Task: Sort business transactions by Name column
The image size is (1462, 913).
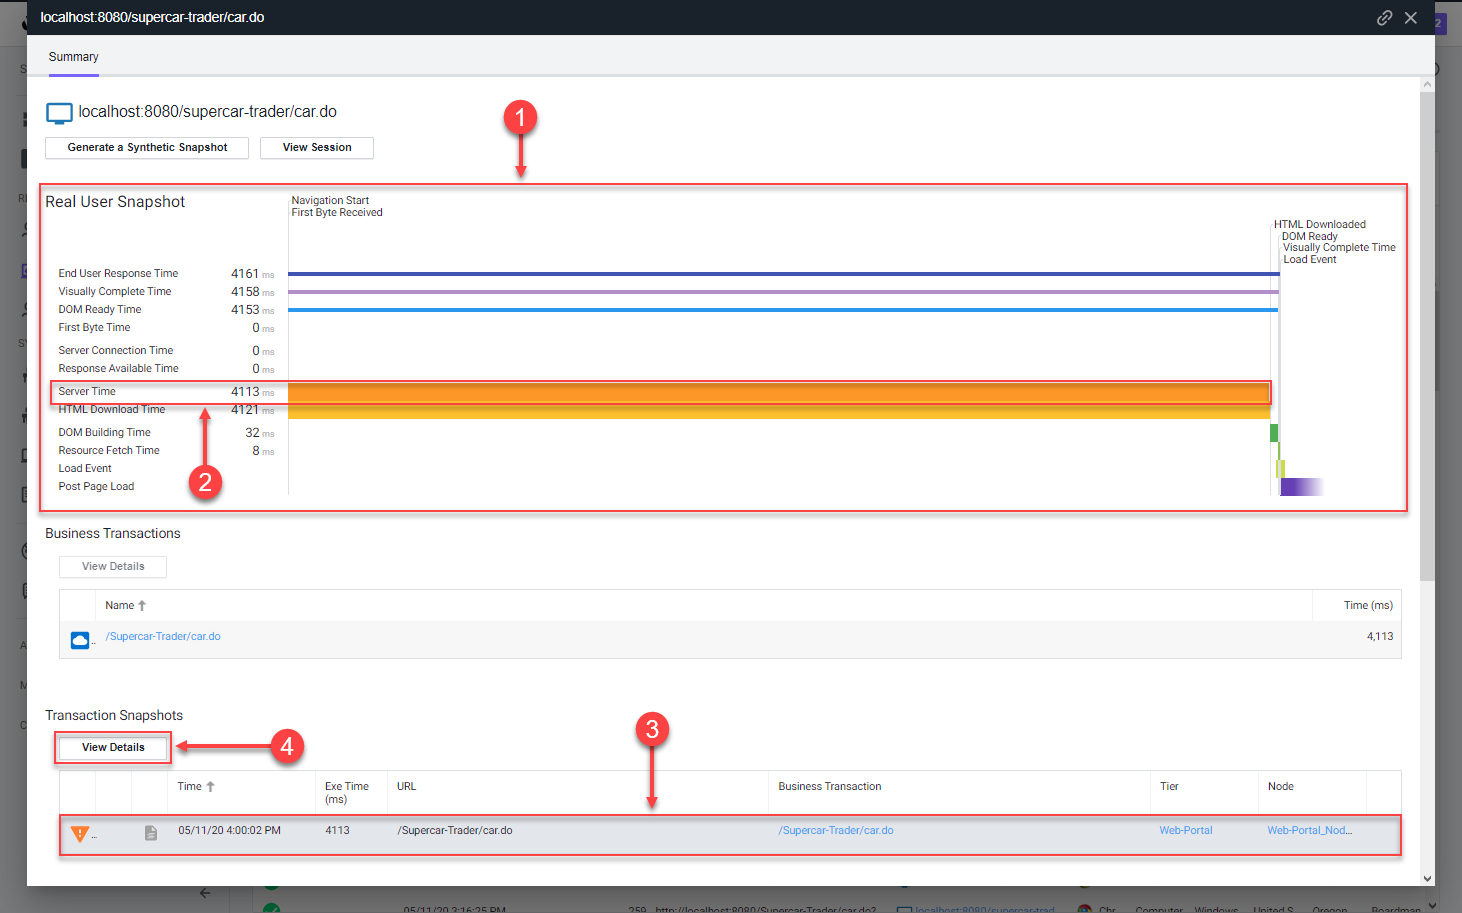Action: [x=120, y=606]
